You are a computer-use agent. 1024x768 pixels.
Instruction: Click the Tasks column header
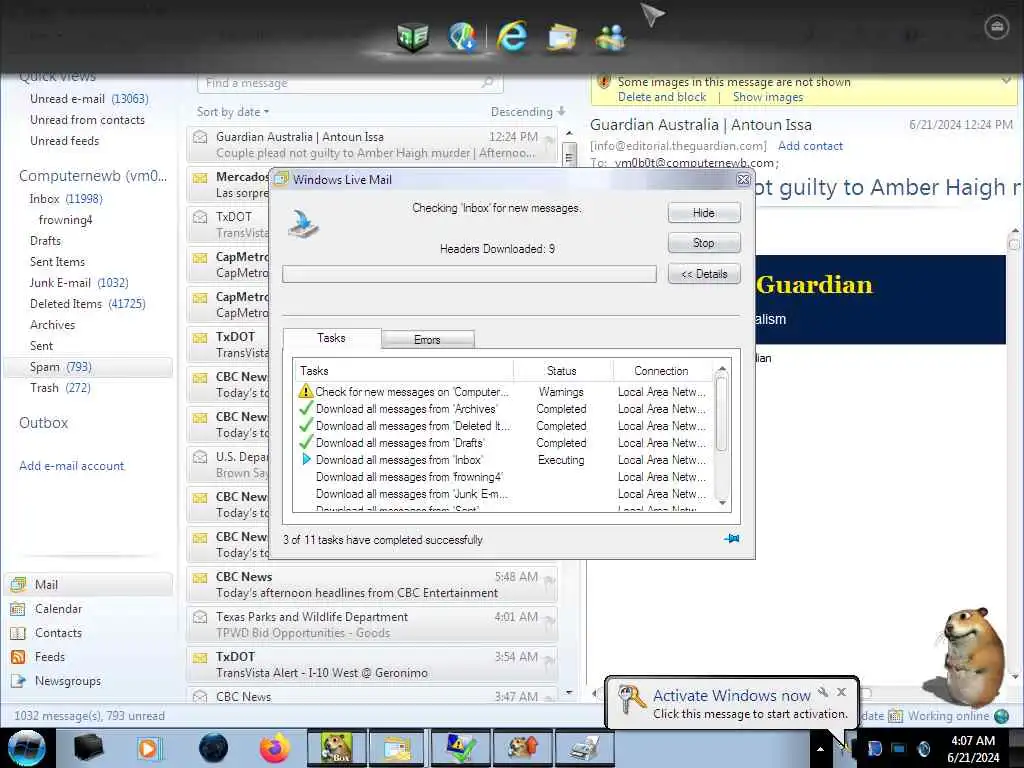(x=404, y=371)
